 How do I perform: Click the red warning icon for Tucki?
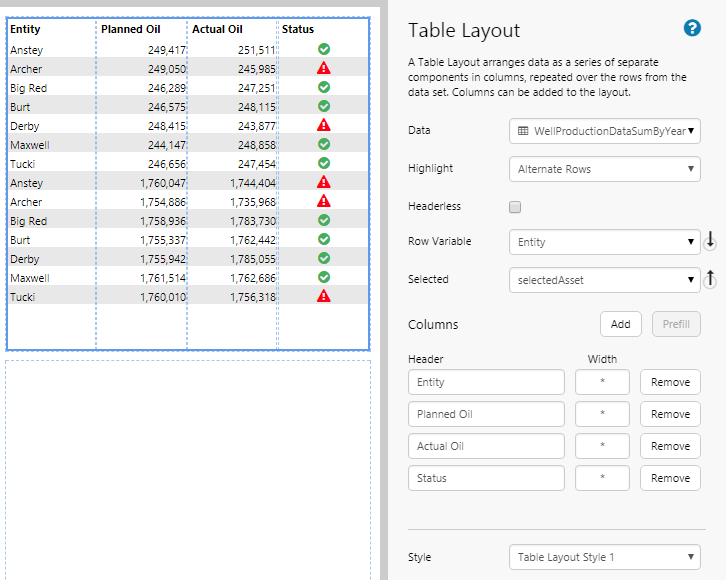[324, 296]
